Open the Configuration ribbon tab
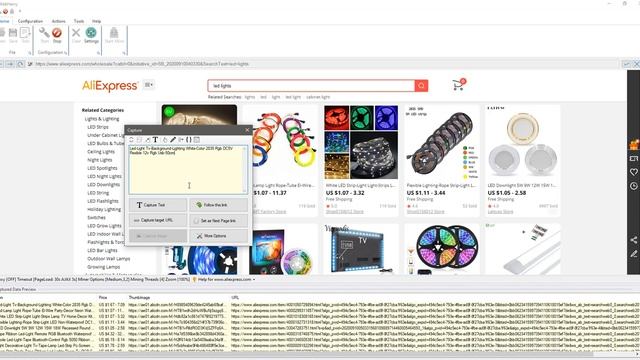This screenshot has width=640, height=360. pyautogui.click(x=30, y=21)
